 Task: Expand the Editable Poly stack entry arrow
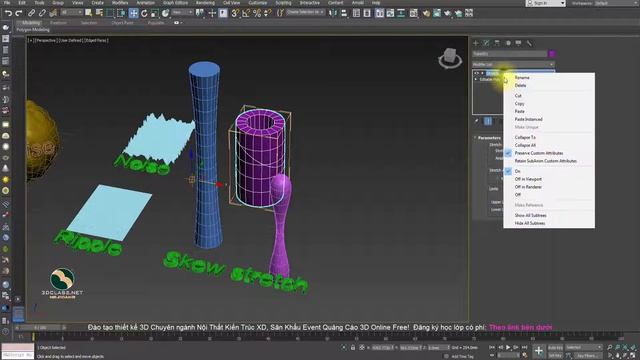point(476,79)
